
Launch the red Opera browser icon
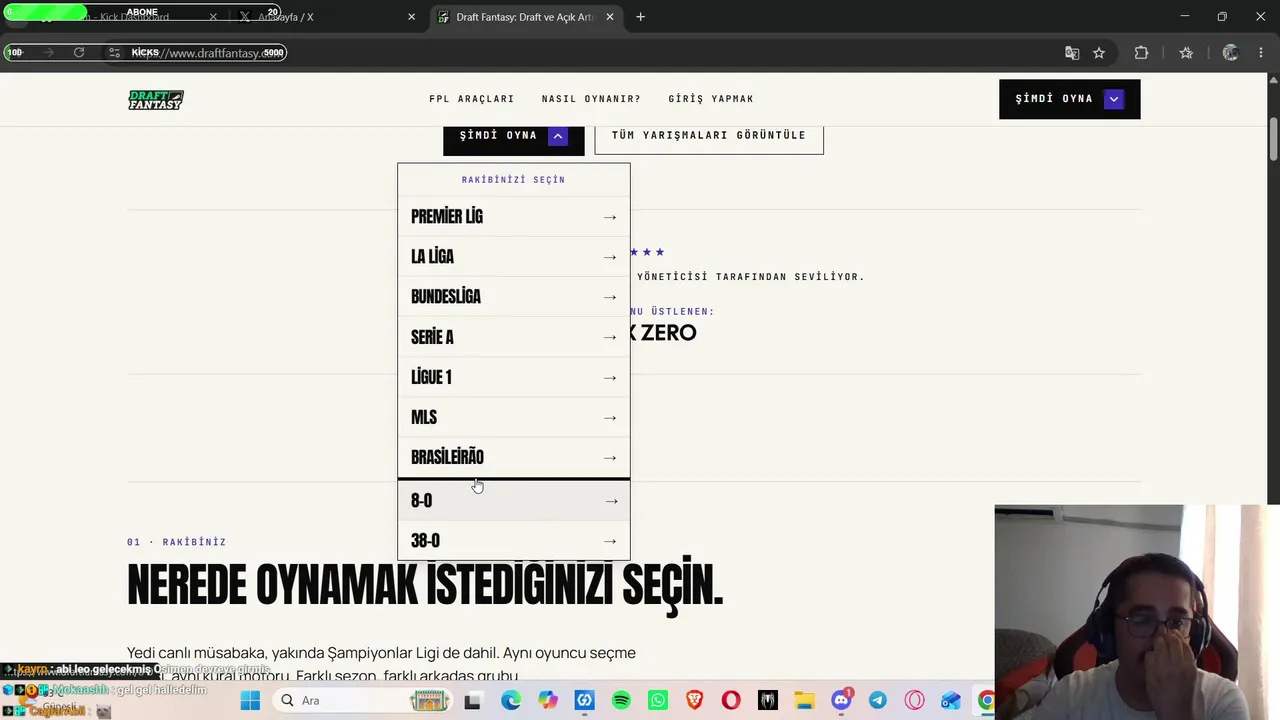tap(731, 701)
